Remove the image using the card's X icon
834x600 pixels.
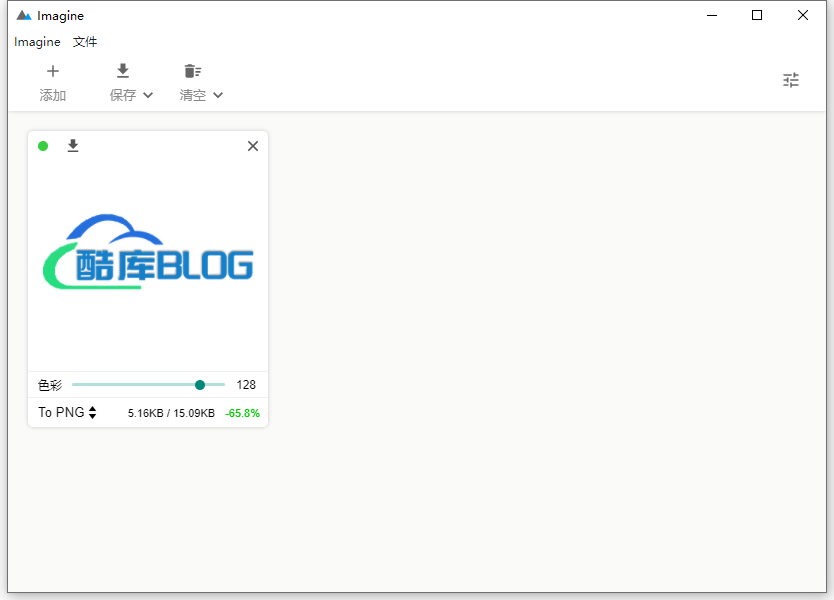click(x=253, y=146)
